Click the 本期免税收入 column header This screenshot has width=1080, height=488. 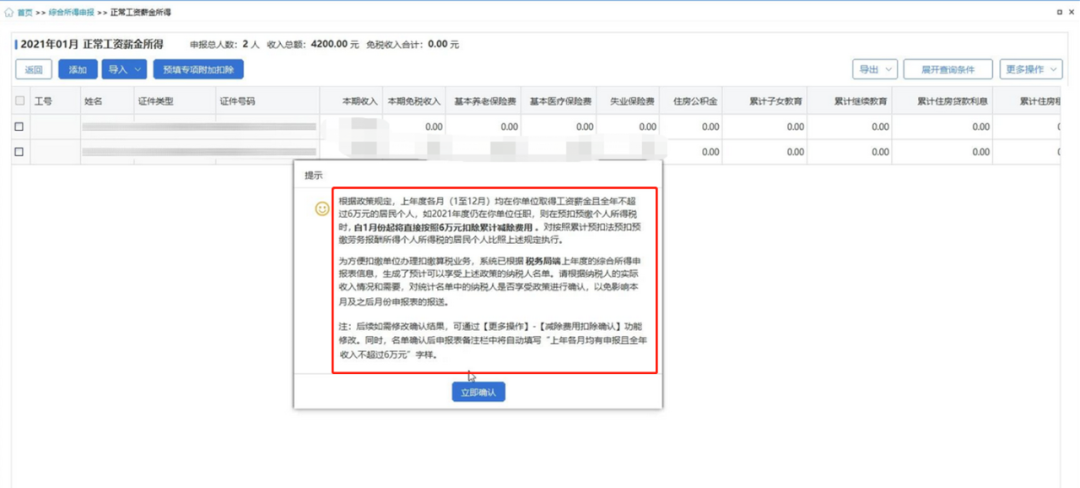click(414, 101)
